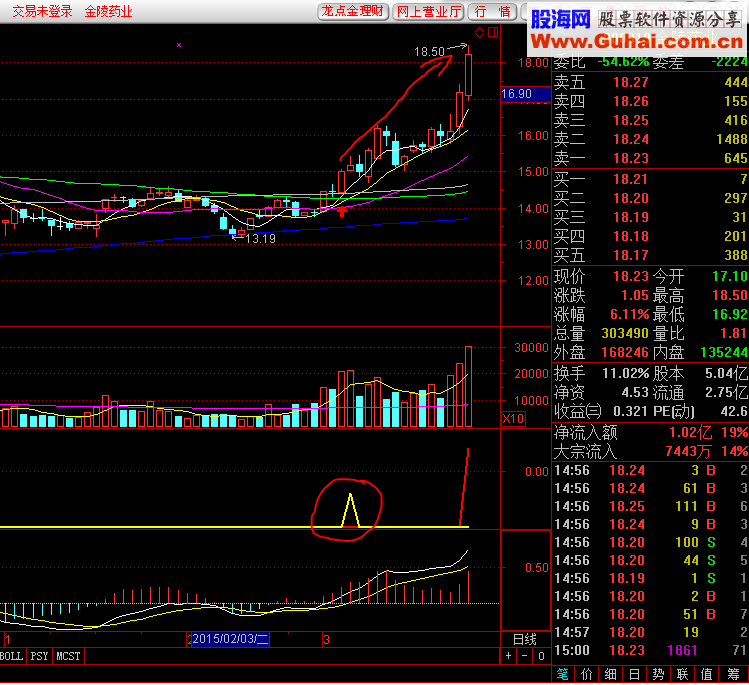
Task: Click the 委比 value -54.62%
Action: point(623,62)
